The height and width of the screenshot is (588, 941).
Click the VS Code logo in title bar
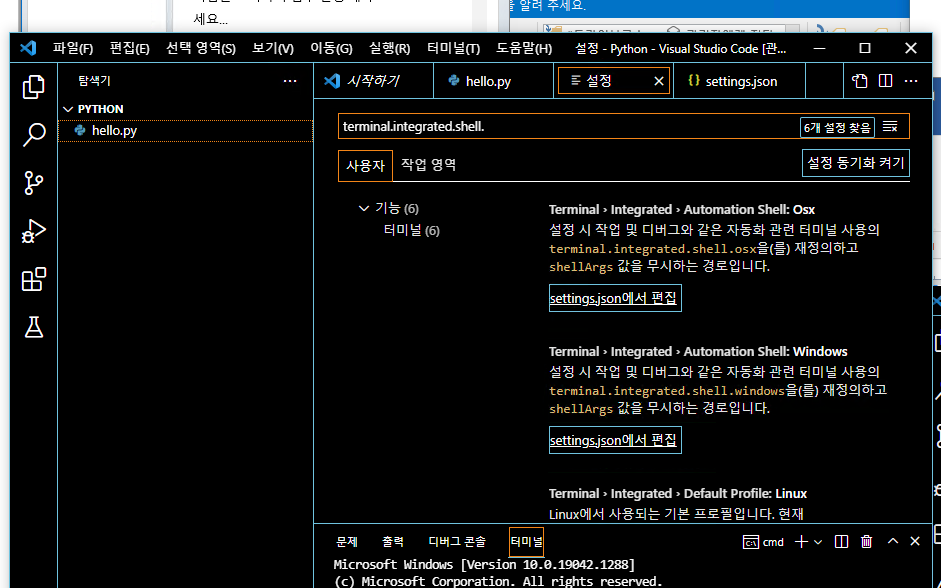tap(28, 48)
